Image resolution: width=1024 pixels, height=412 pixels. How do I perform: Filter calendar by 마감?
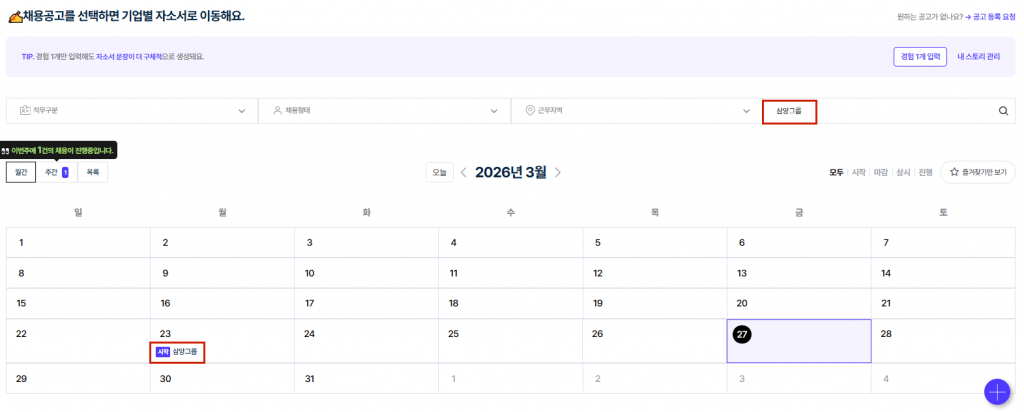(x=881, y=172)
